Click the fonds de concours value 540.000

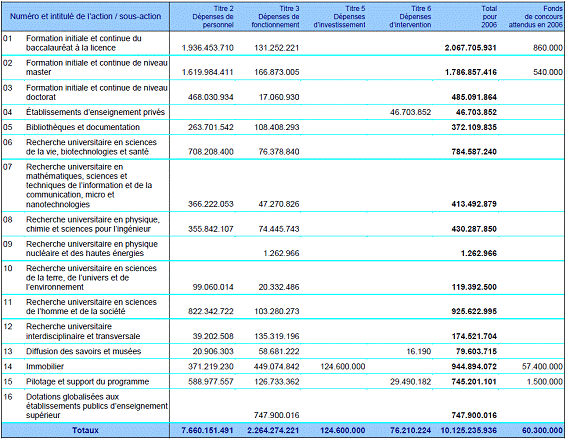pos(548,72)
